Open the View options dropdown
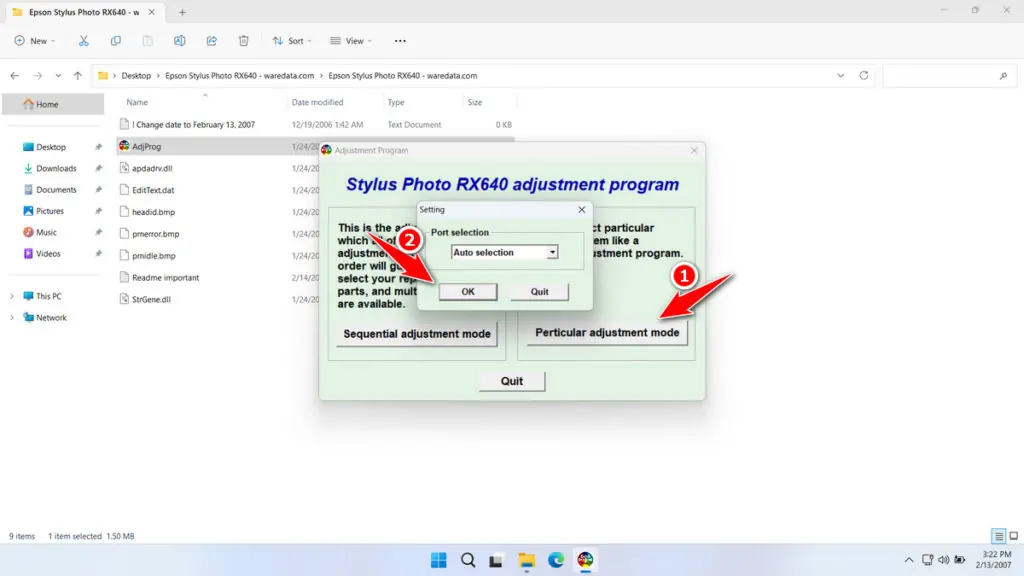Screen dimensions: 1024x576 [353, 41]
